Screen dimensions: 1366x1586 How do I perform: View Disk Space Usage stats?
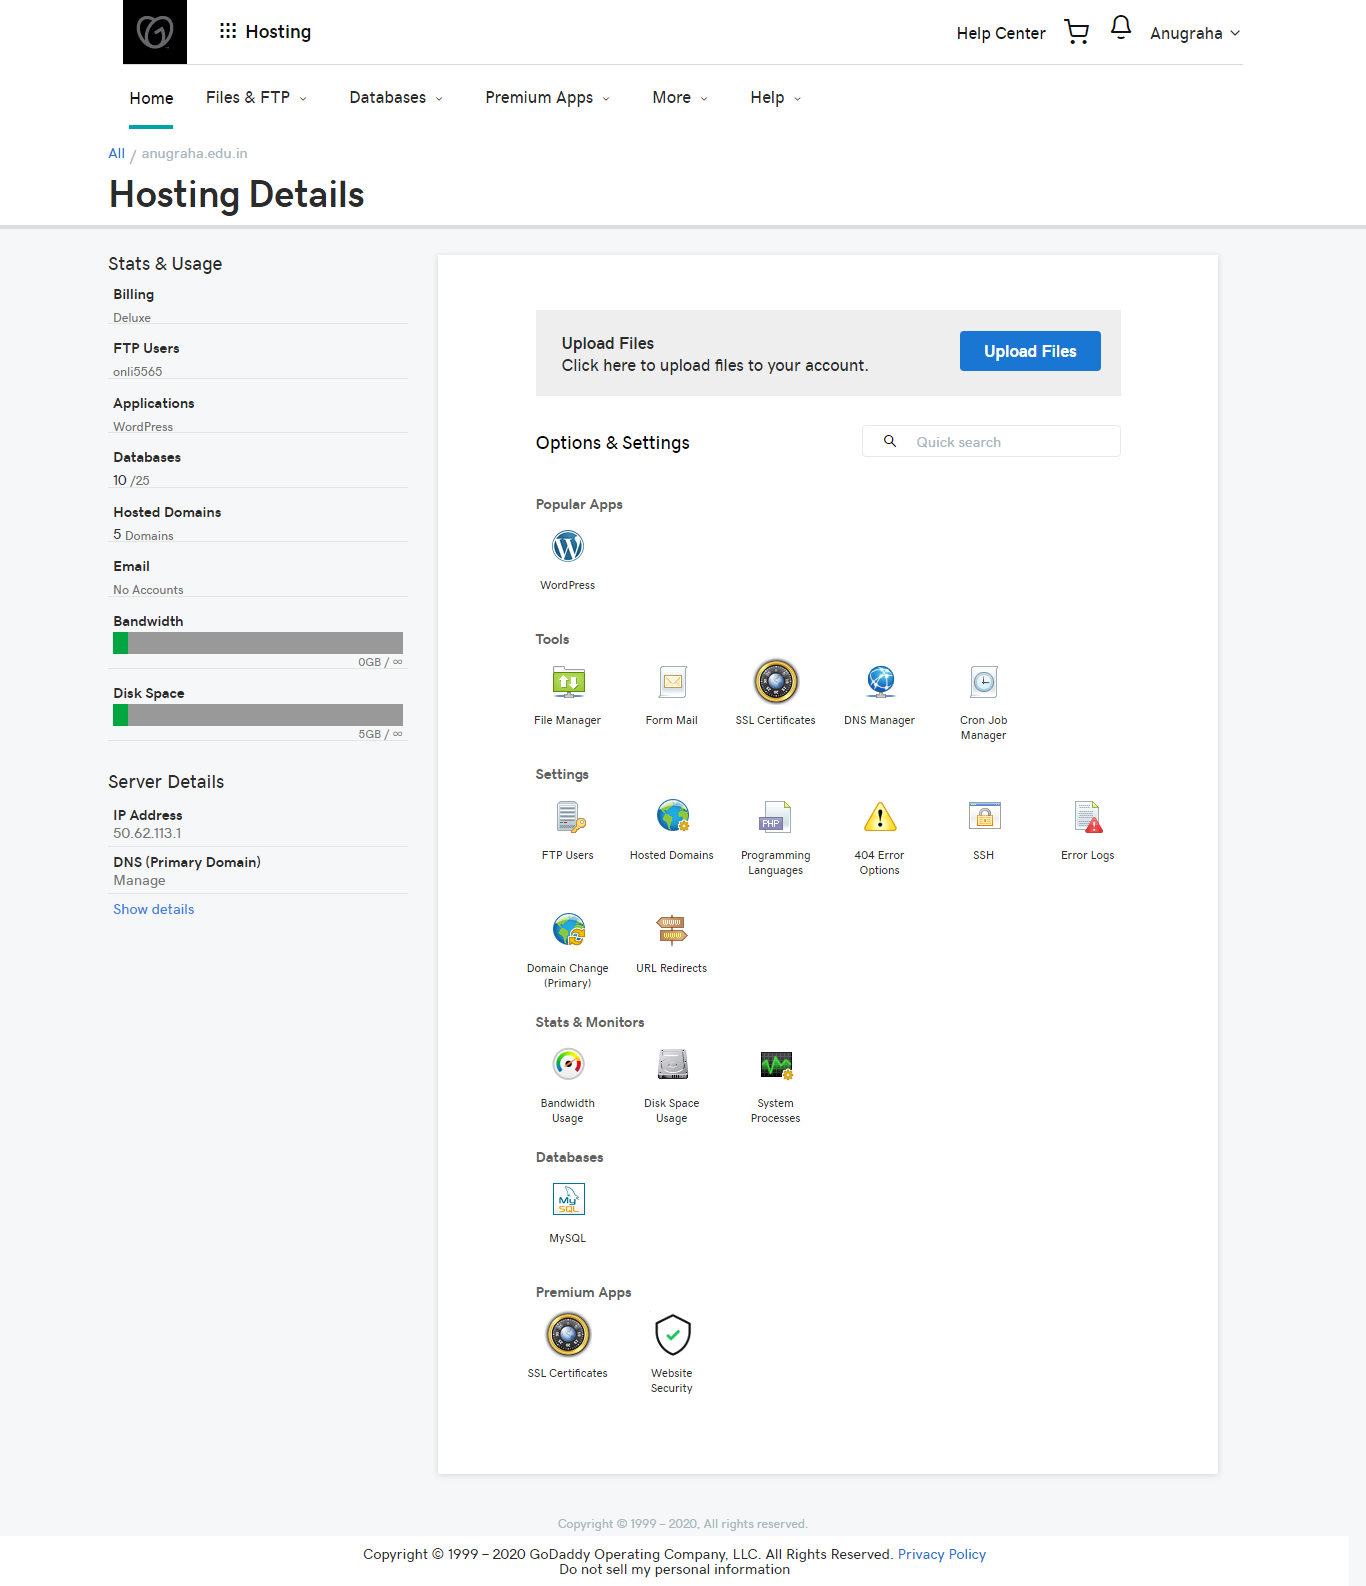click(672, 1065)
